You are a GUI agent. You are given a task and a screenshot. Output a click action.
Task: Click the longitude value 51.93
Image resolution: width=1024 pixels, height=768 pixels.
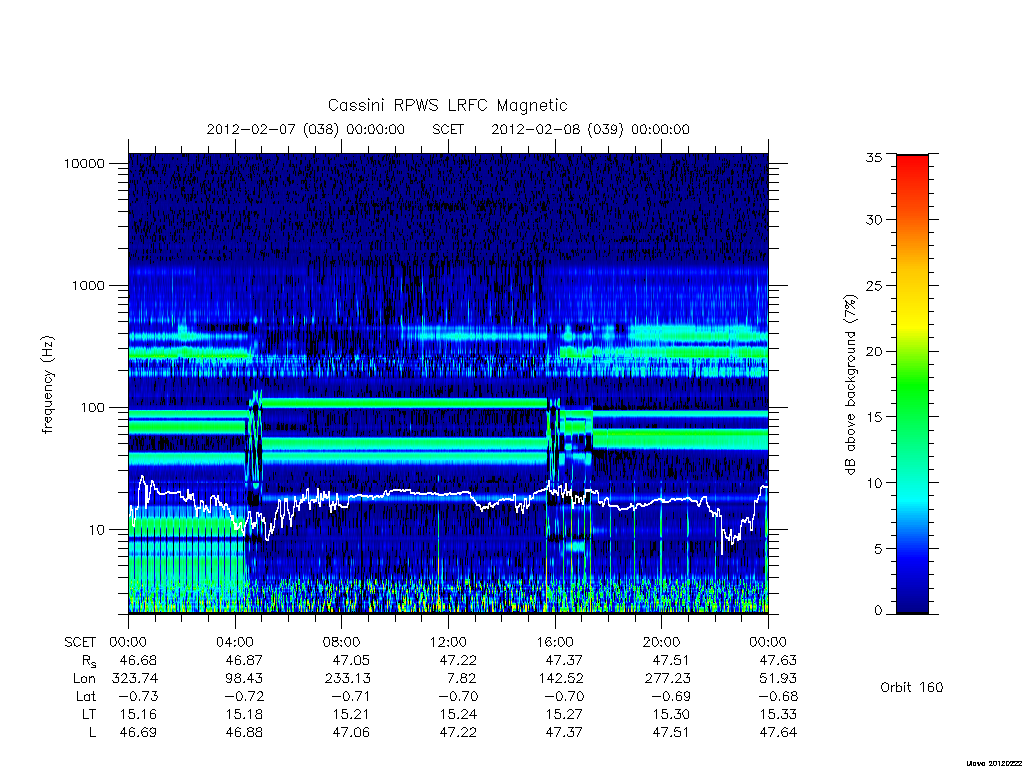point(778,679)
